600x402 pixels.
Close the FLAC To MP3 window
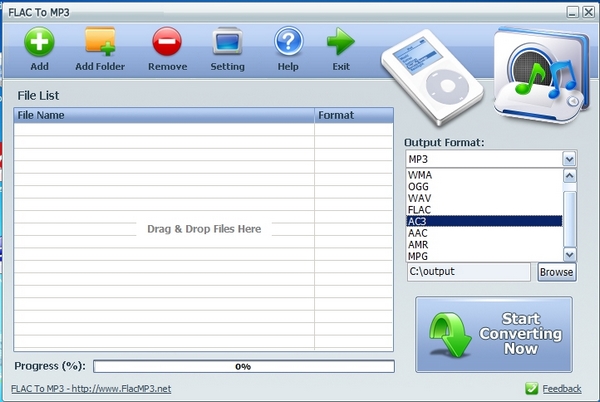point(588,12)
